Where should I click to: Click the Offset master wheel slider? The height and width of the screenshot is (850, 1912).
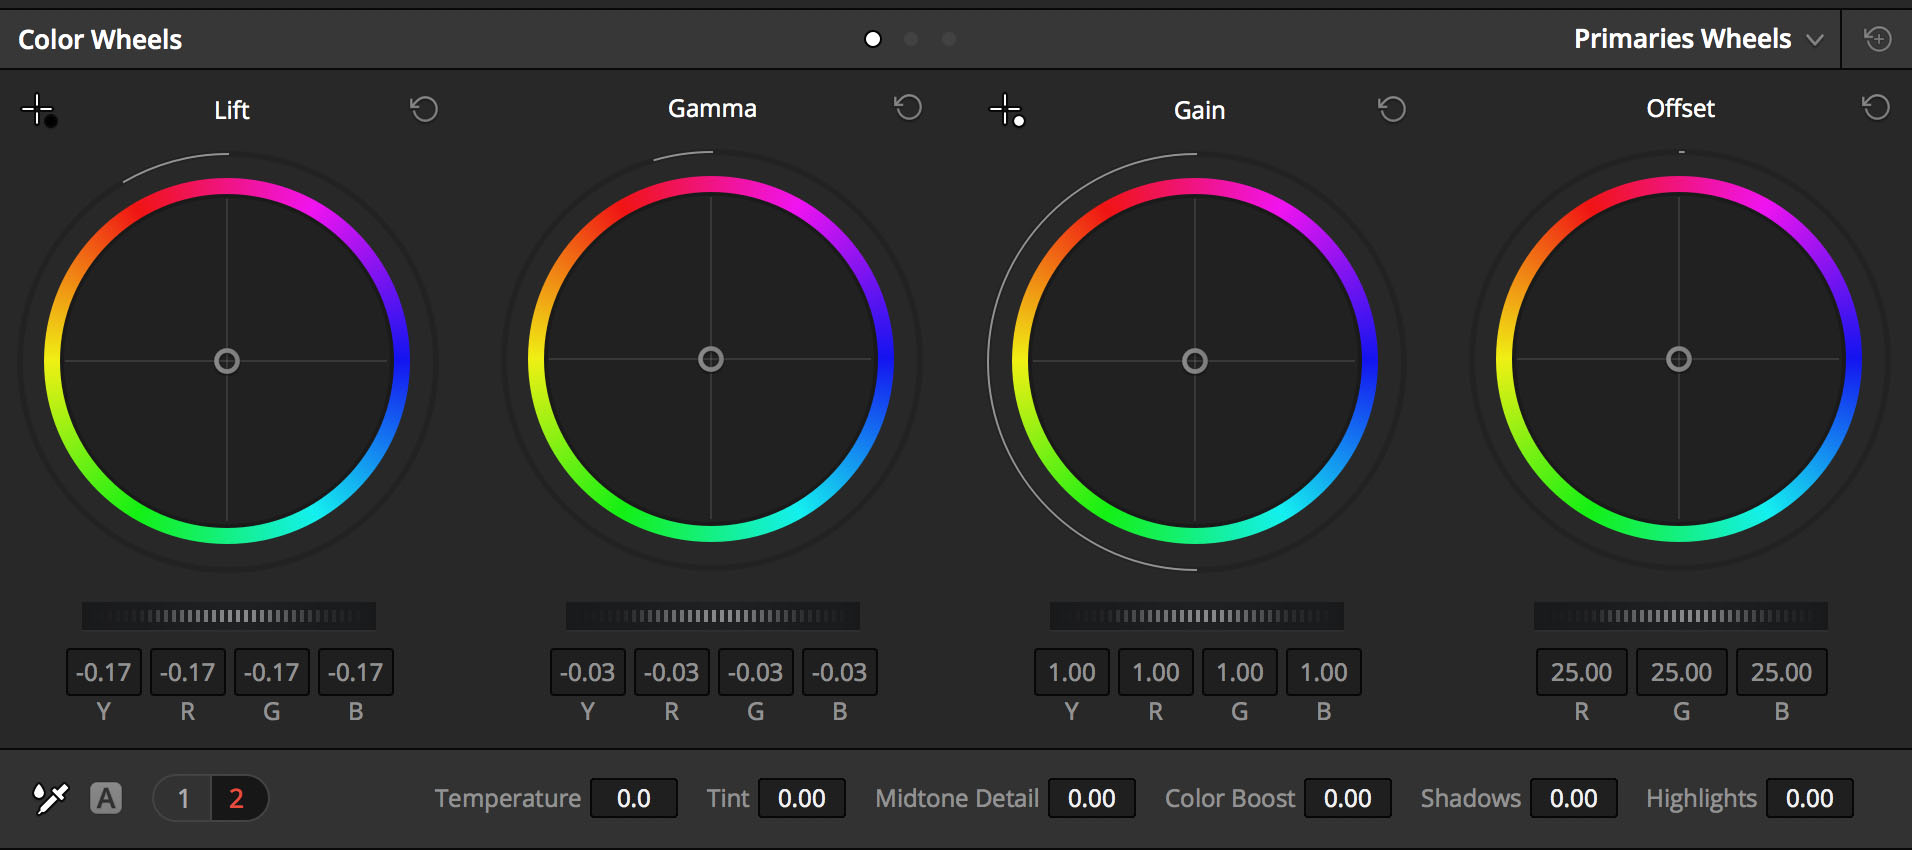1681,616
